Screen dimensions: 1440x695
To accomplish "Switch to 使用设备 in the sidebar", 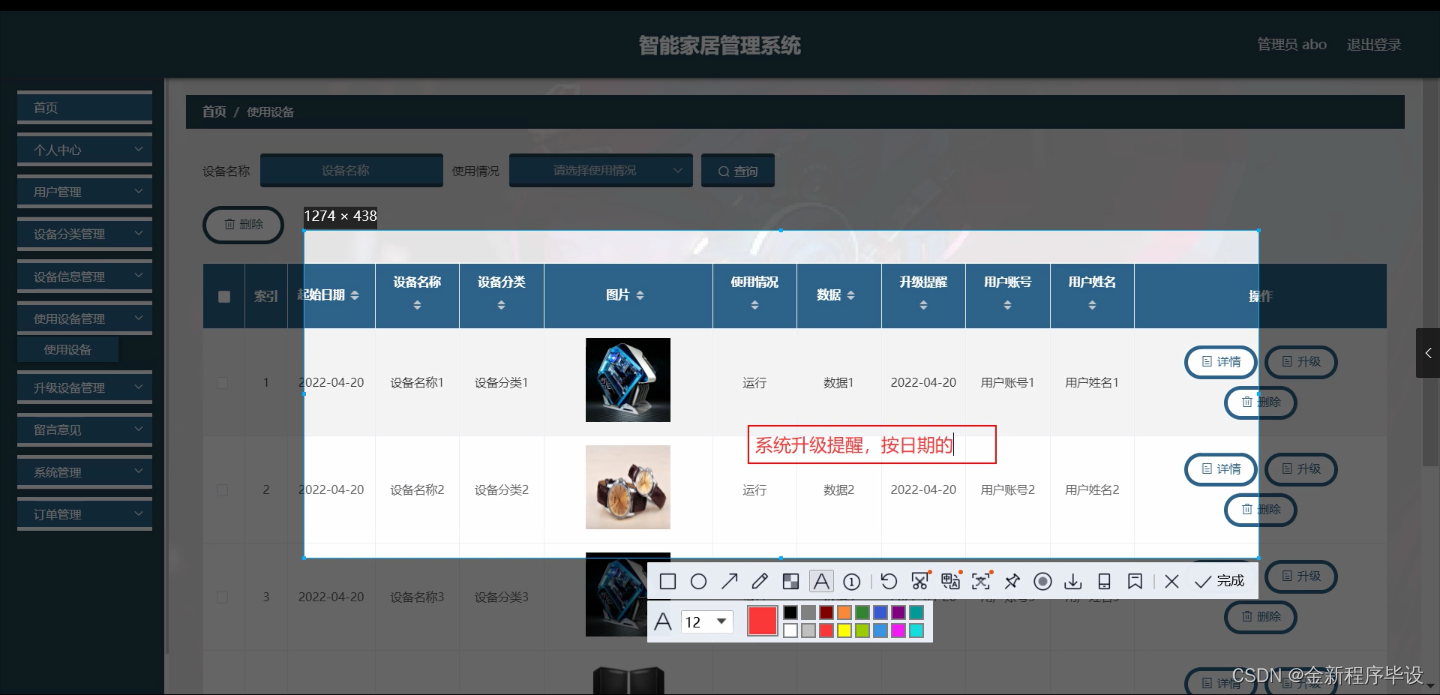I will click(68, 349).
